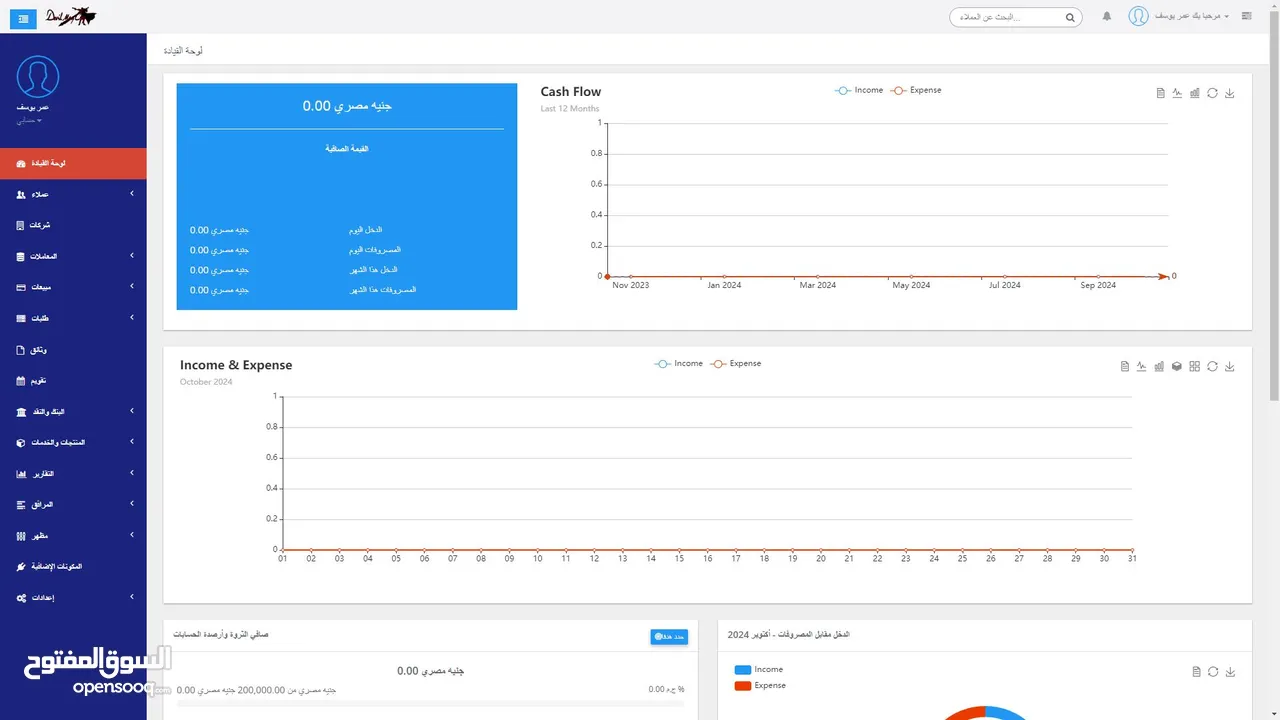Expand the طلبات orders menu
1280x720 pixels.
tap(73, 318)
